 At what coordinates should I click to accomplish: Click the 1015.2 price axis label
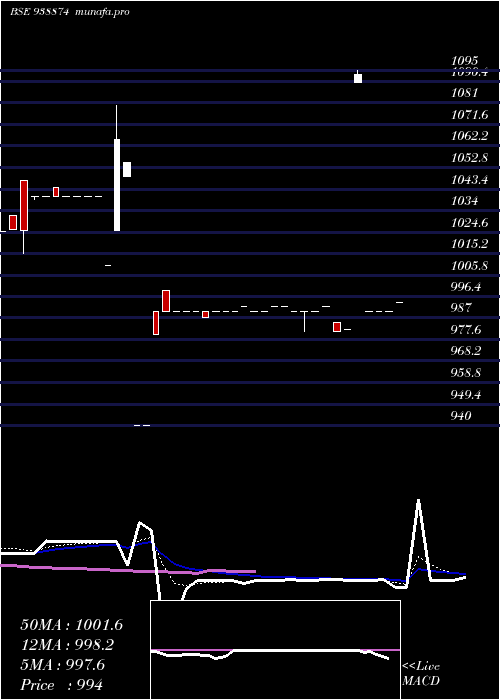(x=470, y=244)
